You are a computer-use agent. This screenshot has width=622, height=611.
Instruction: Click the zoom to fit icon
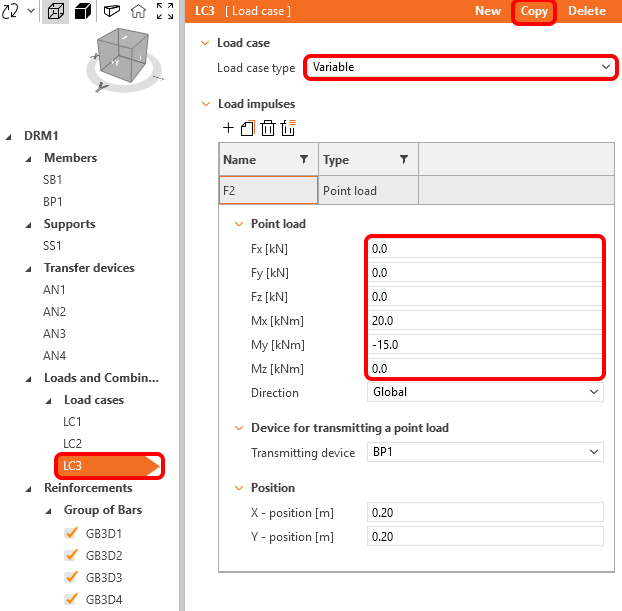click(x=165, y=12)
